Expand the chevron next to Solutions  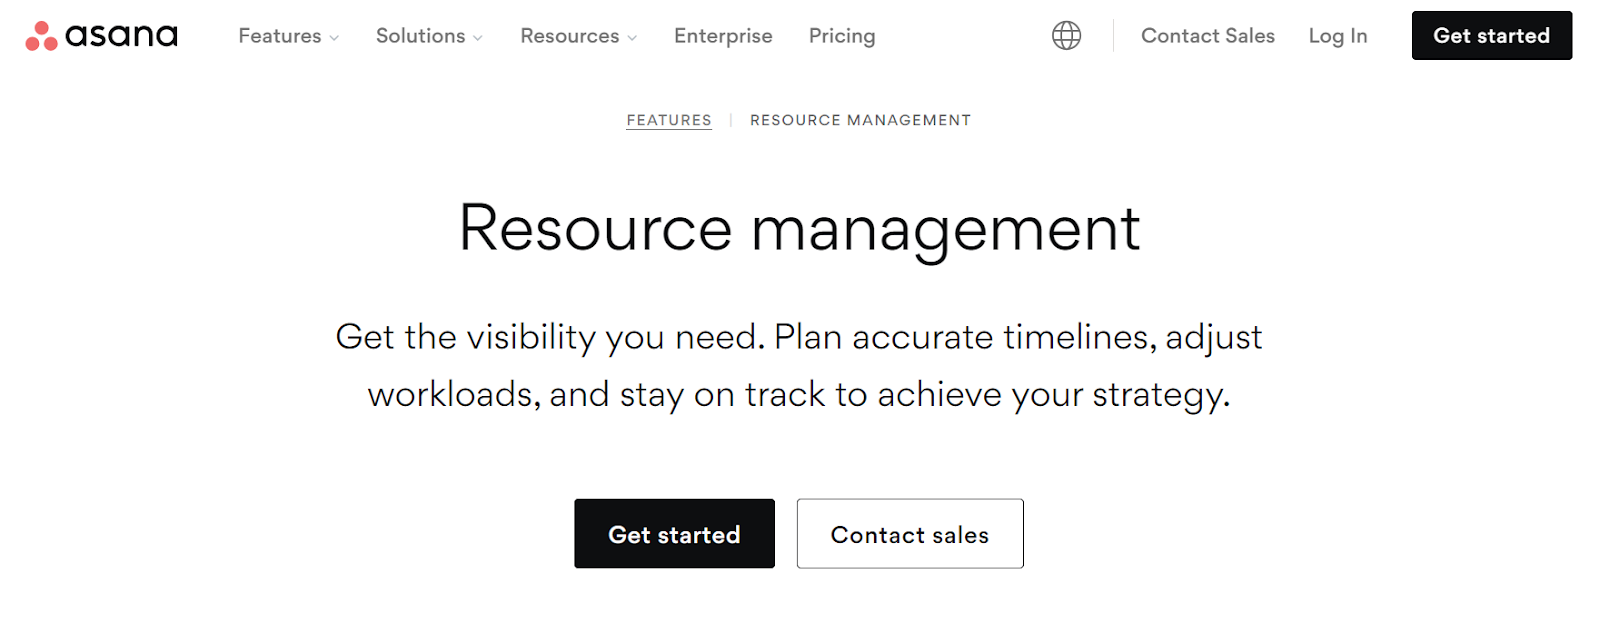tap(478, 38)
